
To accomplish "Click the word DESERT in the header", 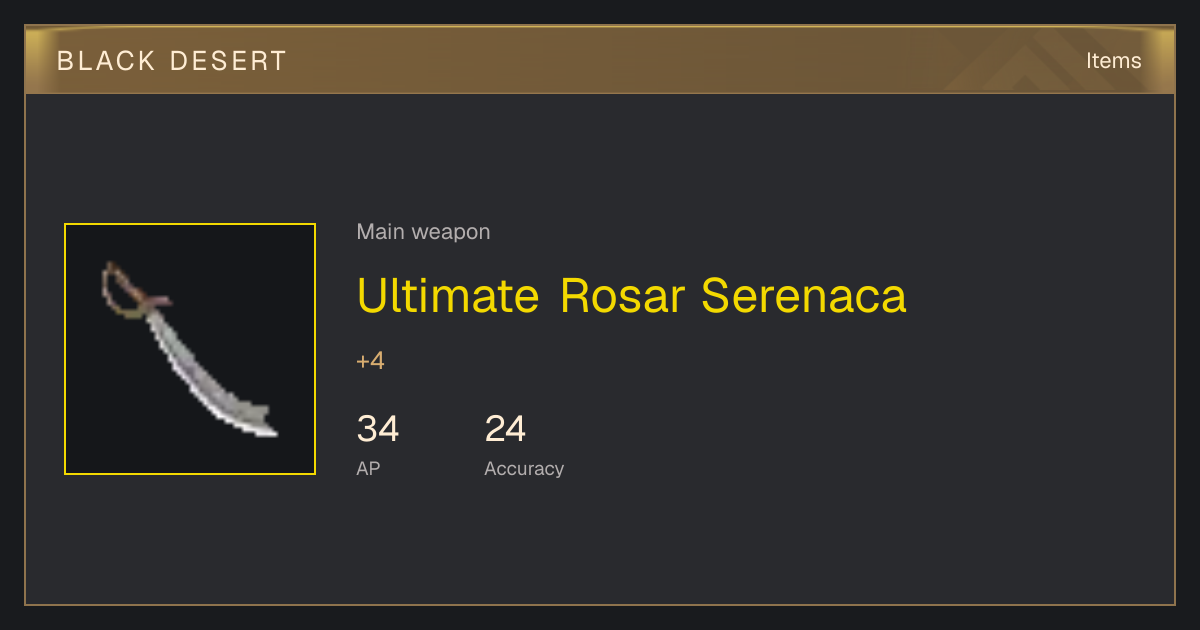I will coord(228,61).
